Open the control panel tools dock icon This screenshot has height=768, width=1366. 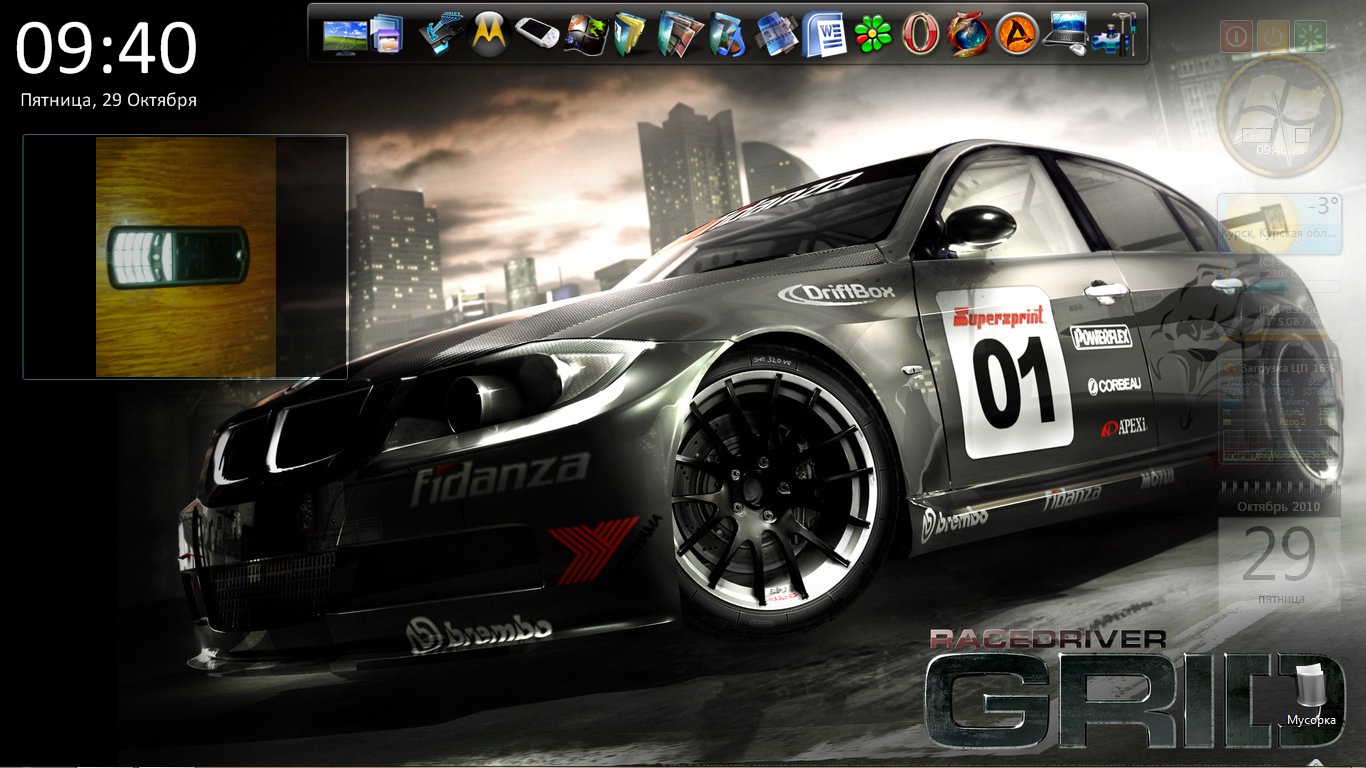(x=1115, y=36)
